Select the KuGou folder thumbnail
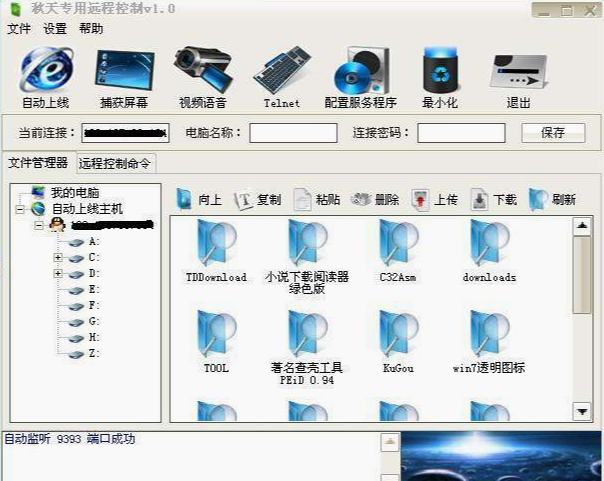 point(398,335)
